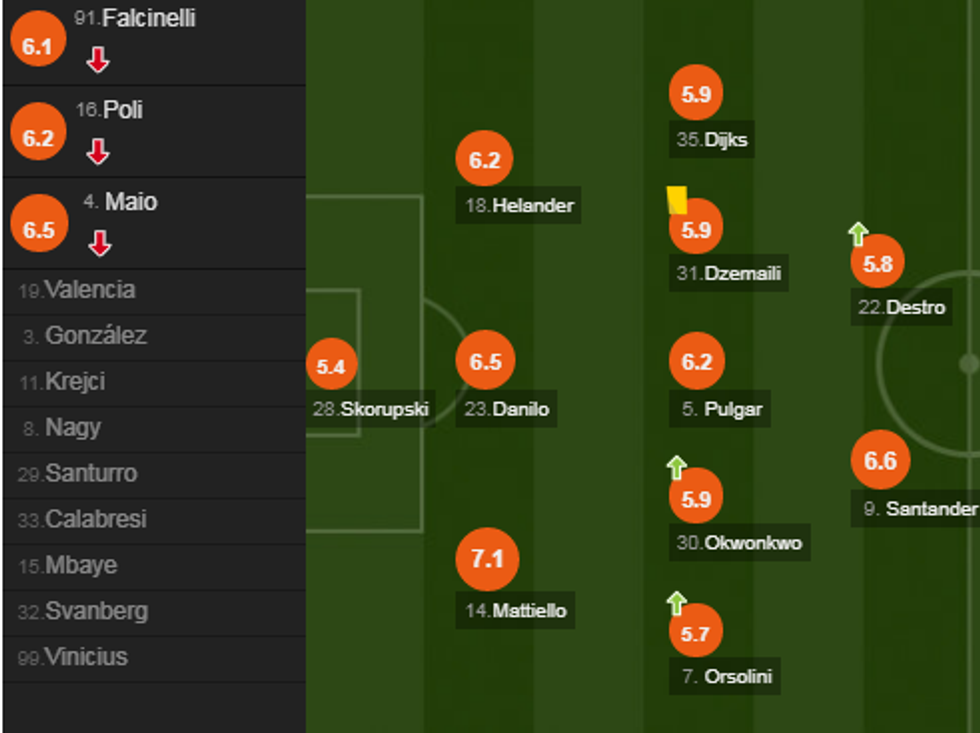Click Santander's 6.6 rating badge
Screen dimensions: 980x733
(880, 461)
